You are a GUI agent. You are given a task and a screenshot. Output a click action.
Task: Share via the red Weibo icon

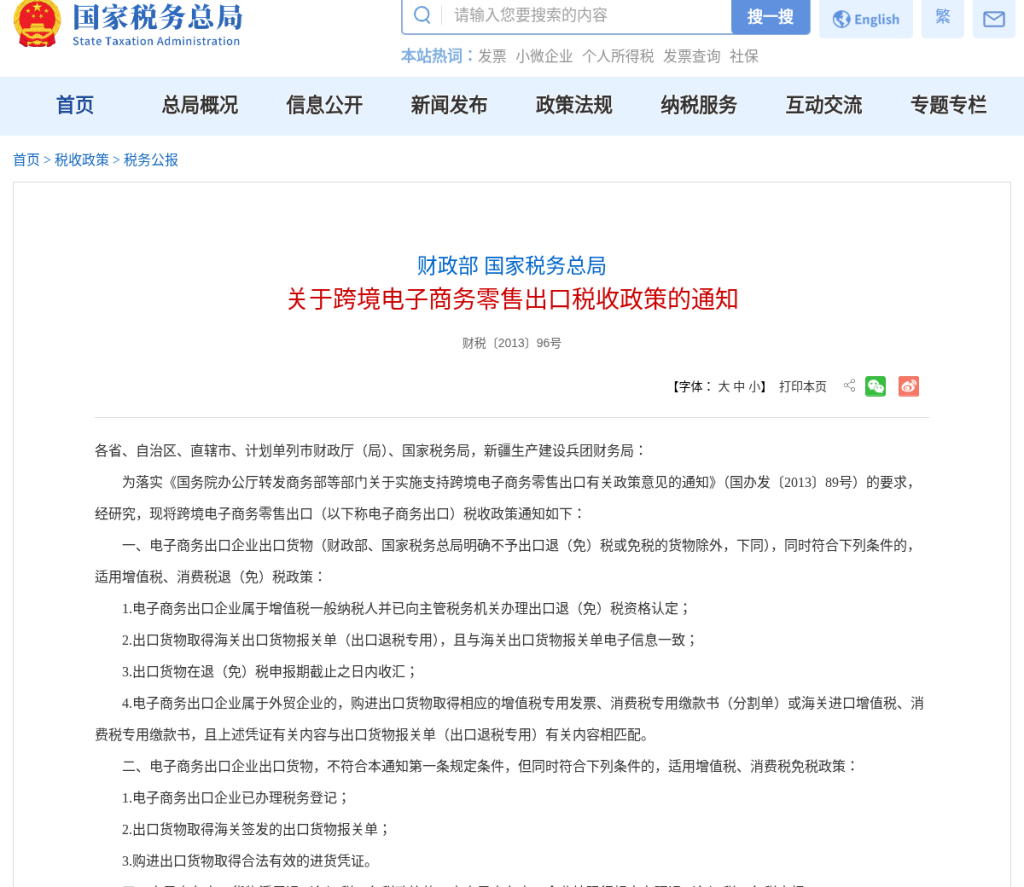tap(908, 387)
